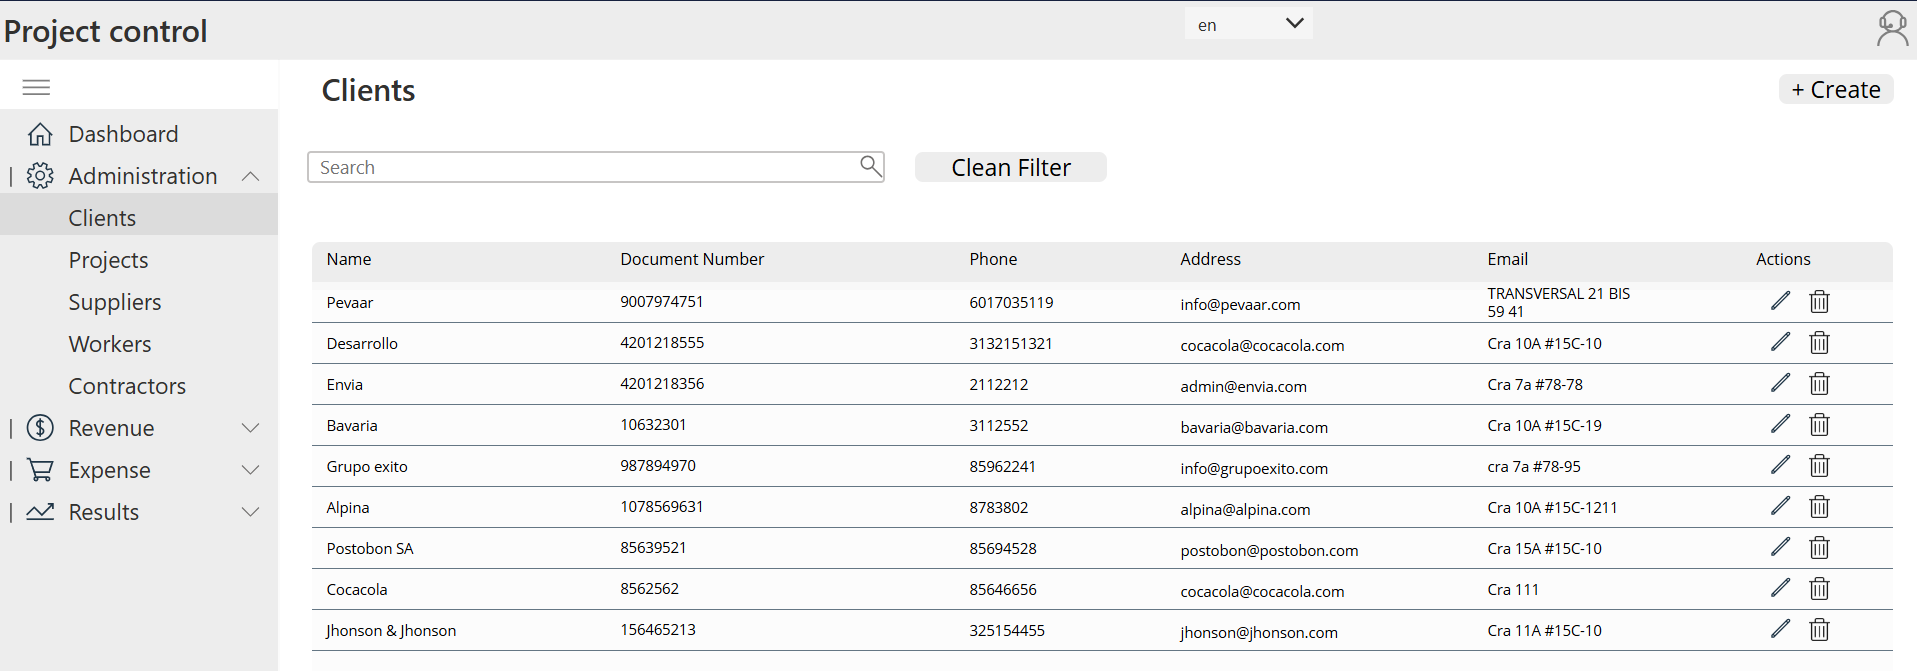Open the language dropdown showing en

tap(1248, 24)
